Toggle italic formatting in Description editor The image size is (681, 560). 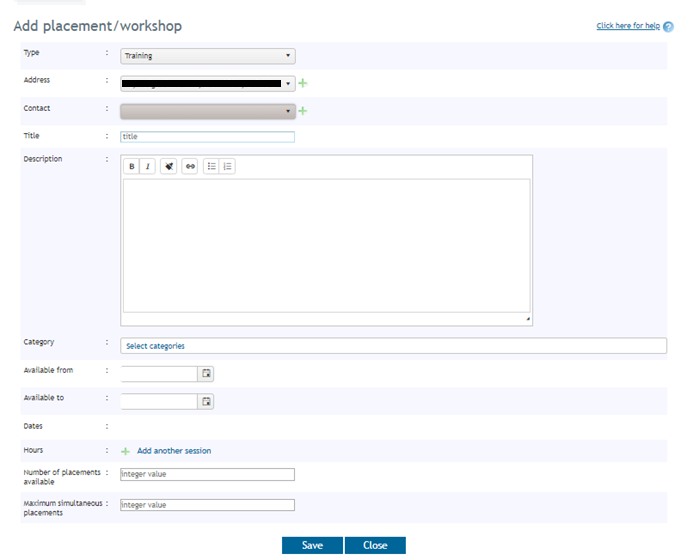[148, 166]
